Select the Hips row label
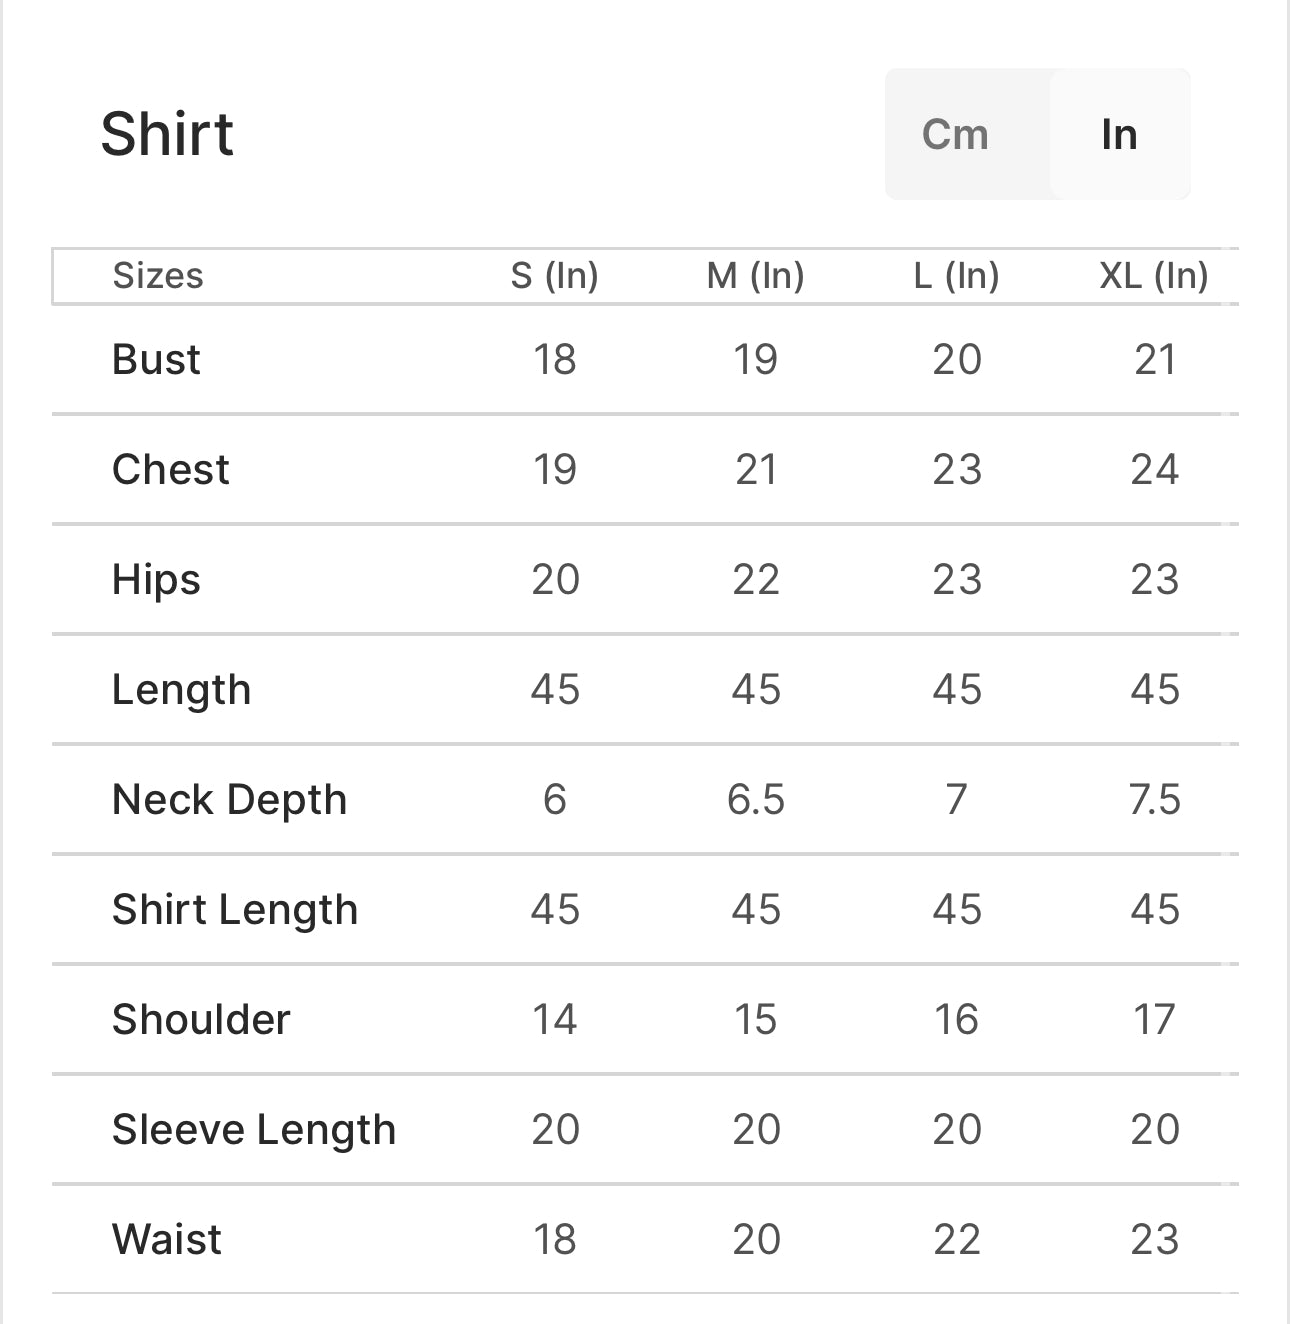 156,579
